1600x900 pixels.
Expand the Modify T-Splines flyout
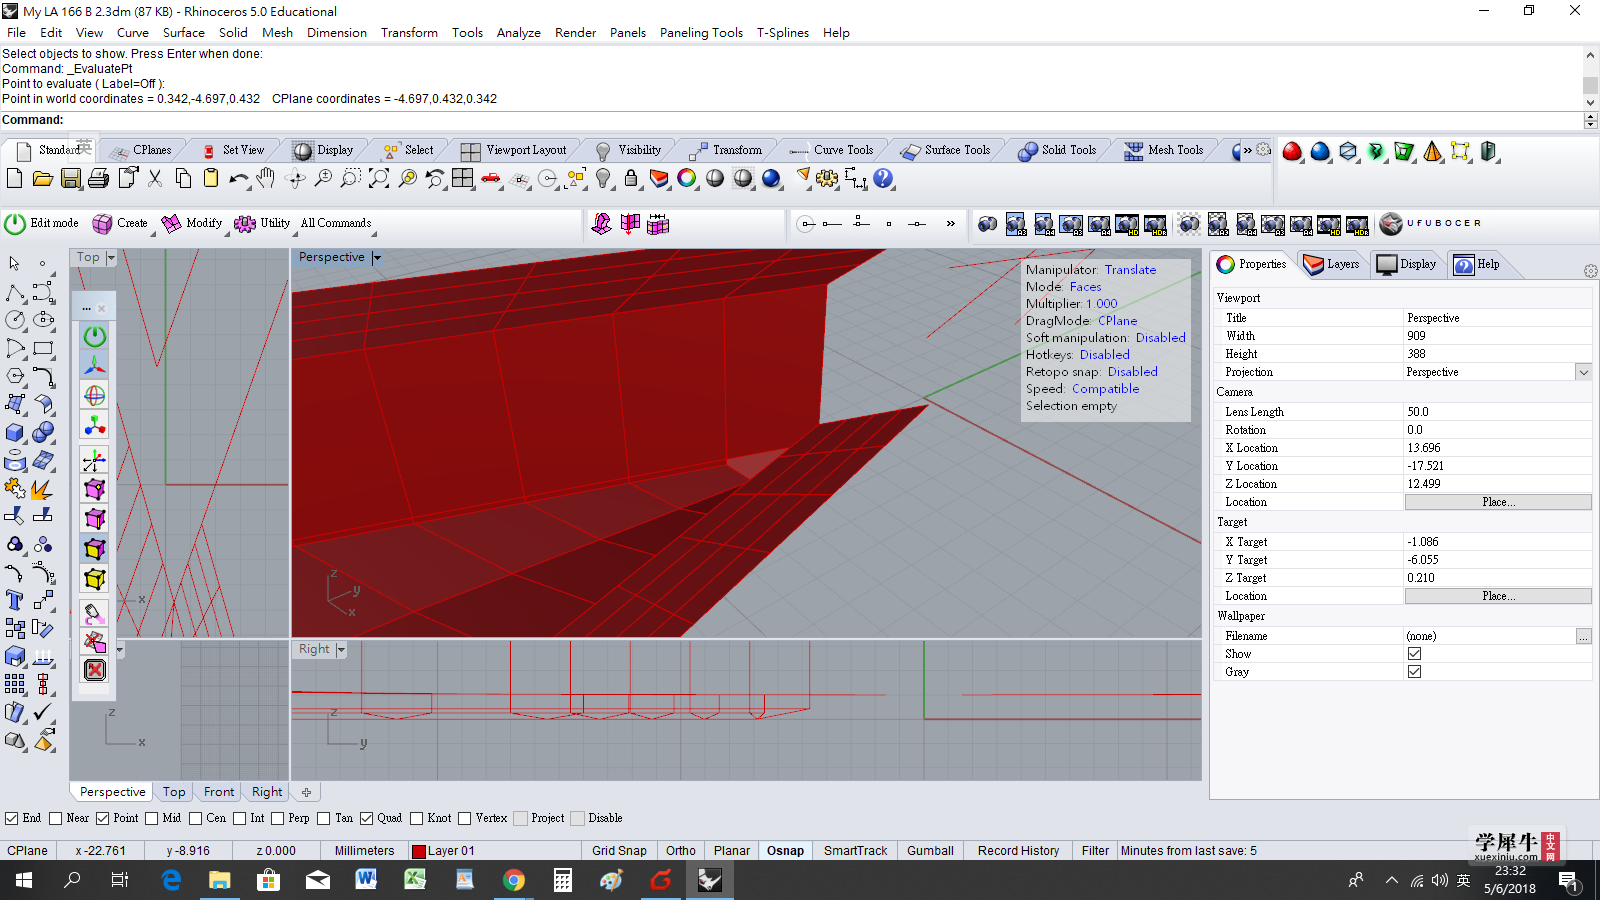[228, 233]
